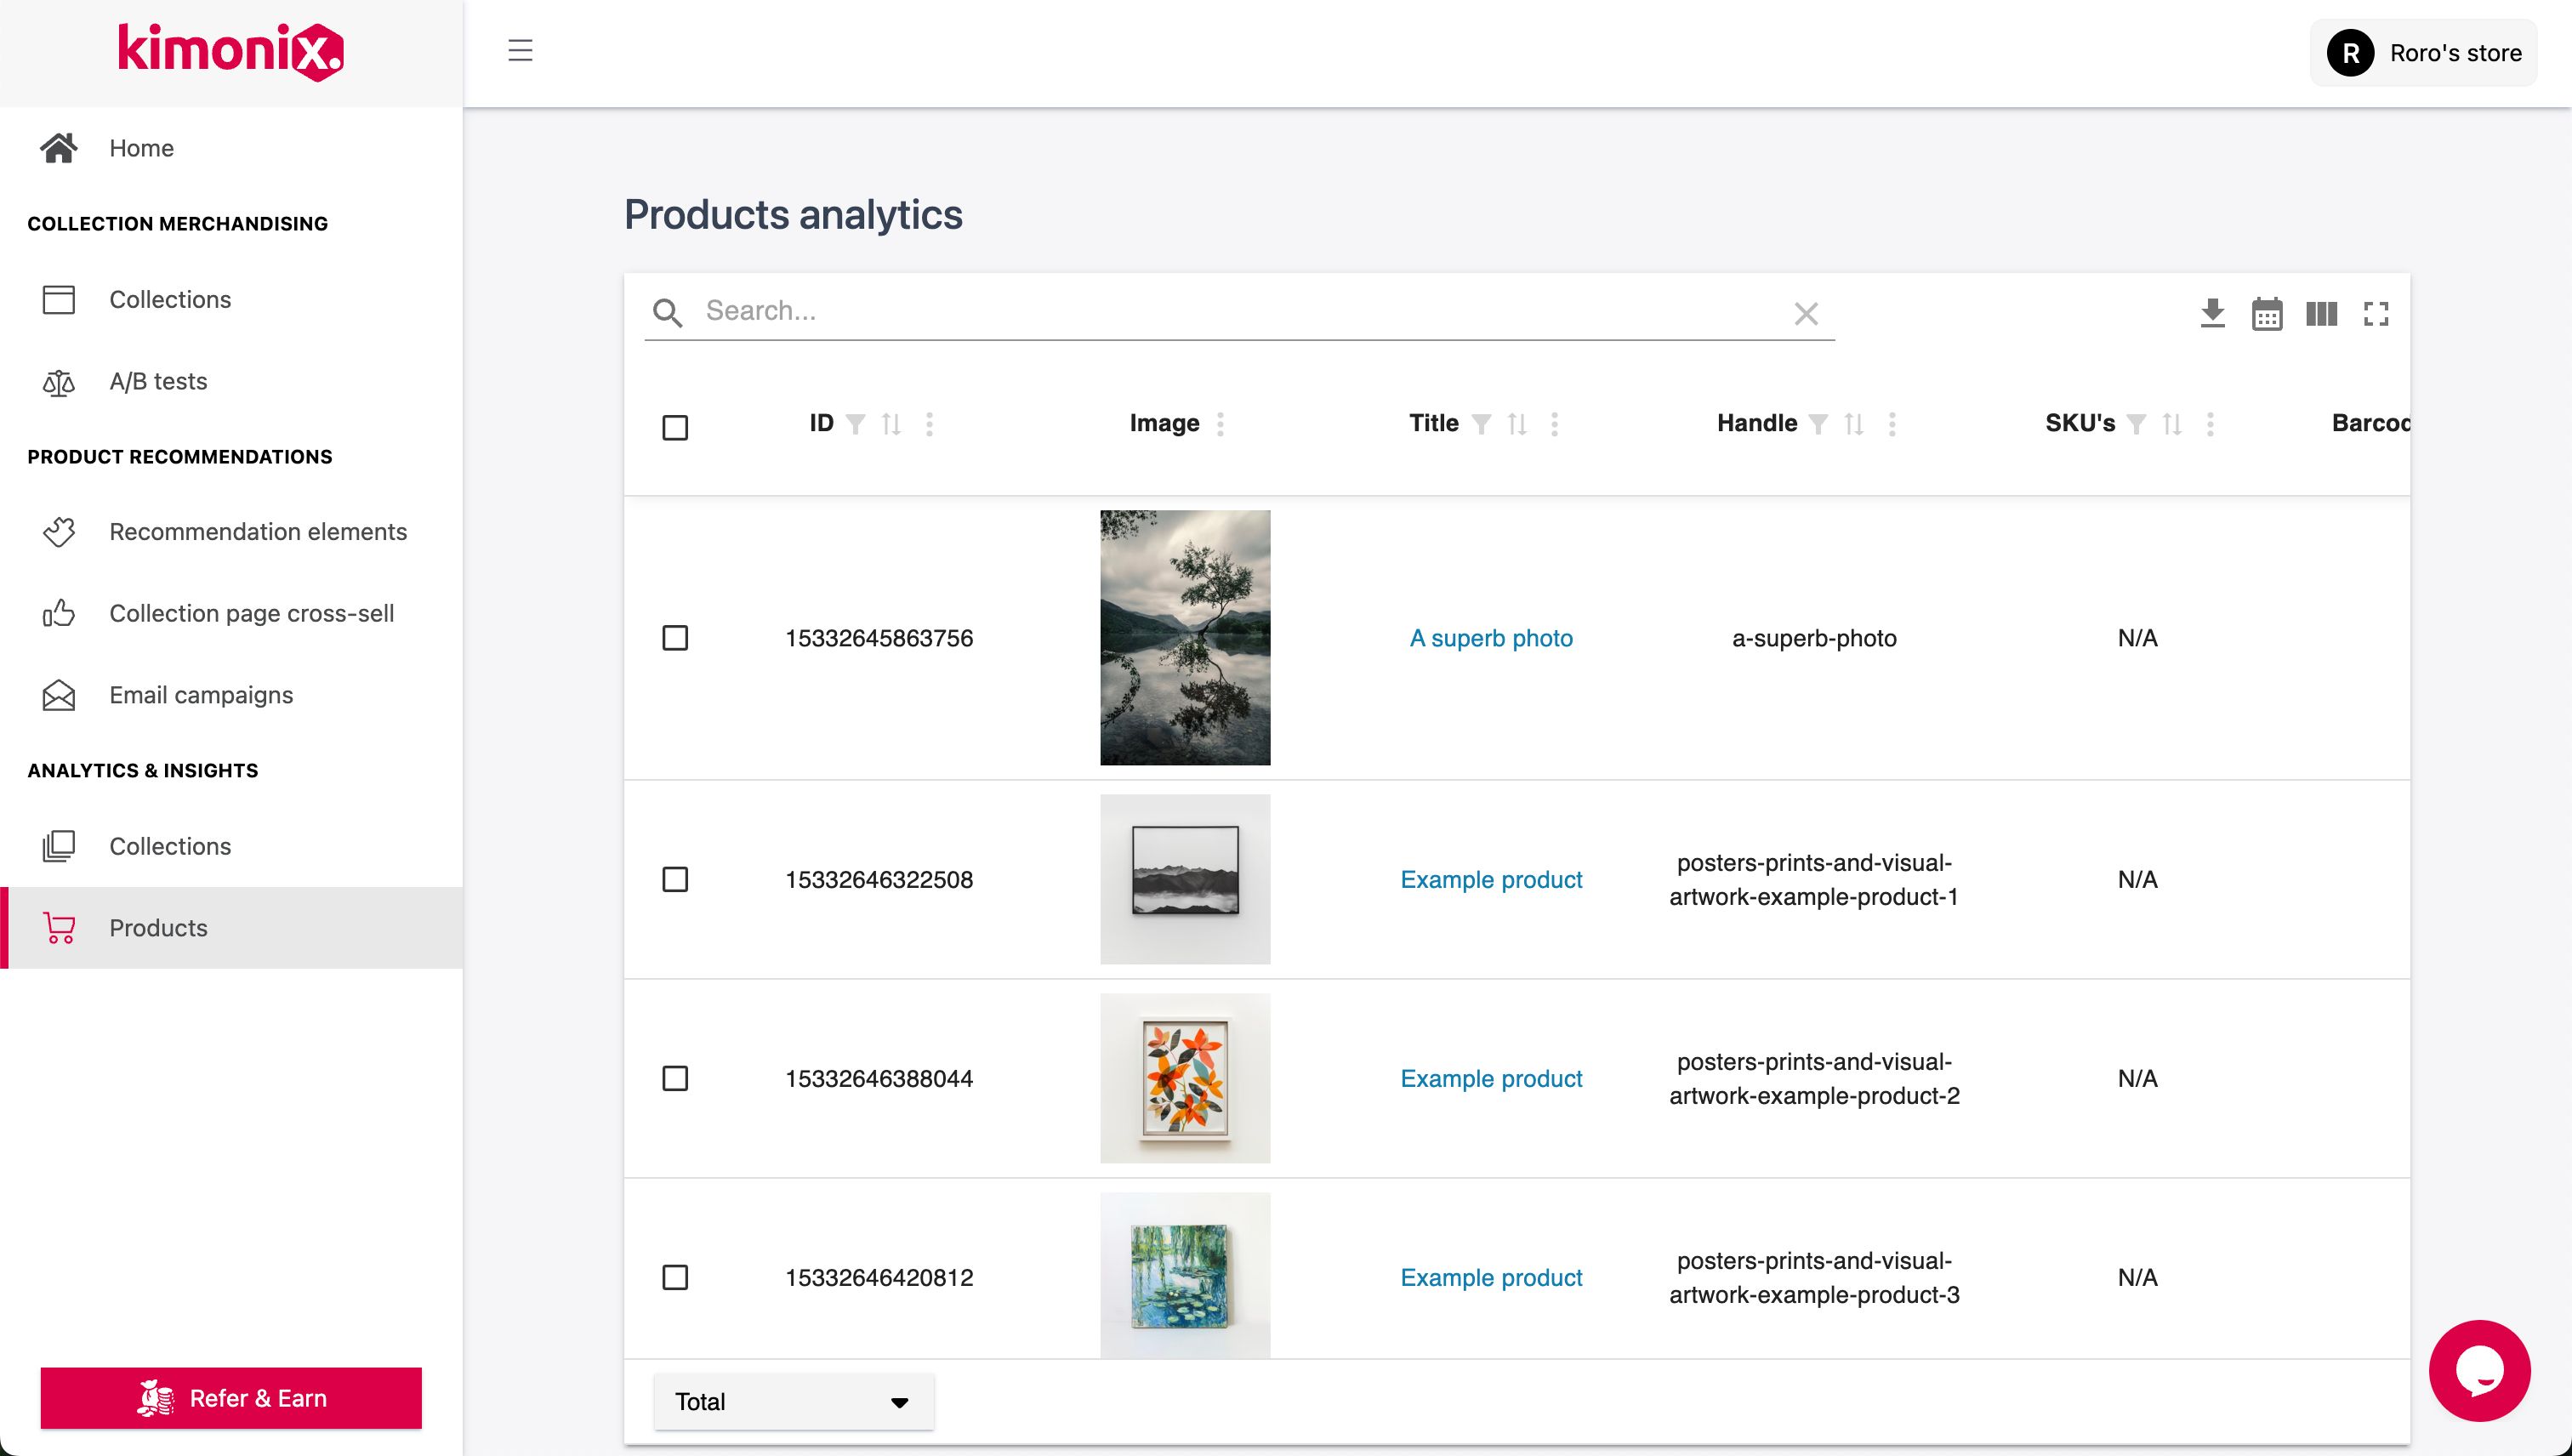
Task: Check the select-all checkbox in the header
Action: pos(675,427)
